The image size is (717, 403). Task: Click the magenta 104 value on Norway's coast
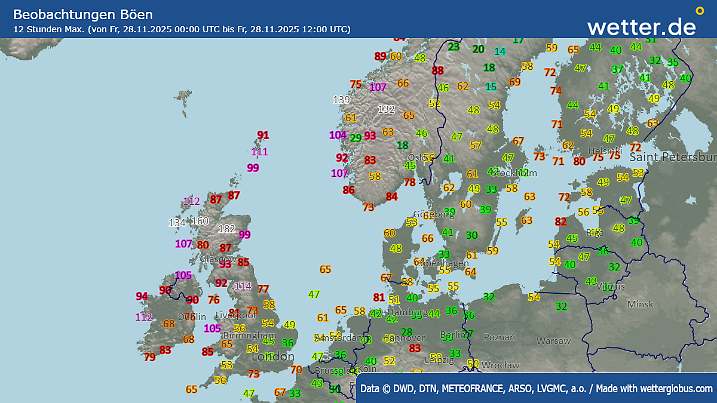click(x=337, y=134)
